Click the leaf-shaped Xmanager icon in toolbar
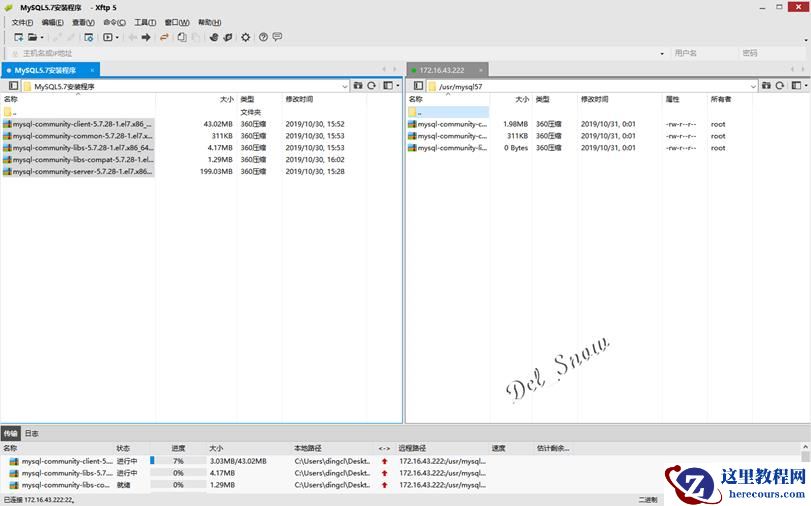 228,37
